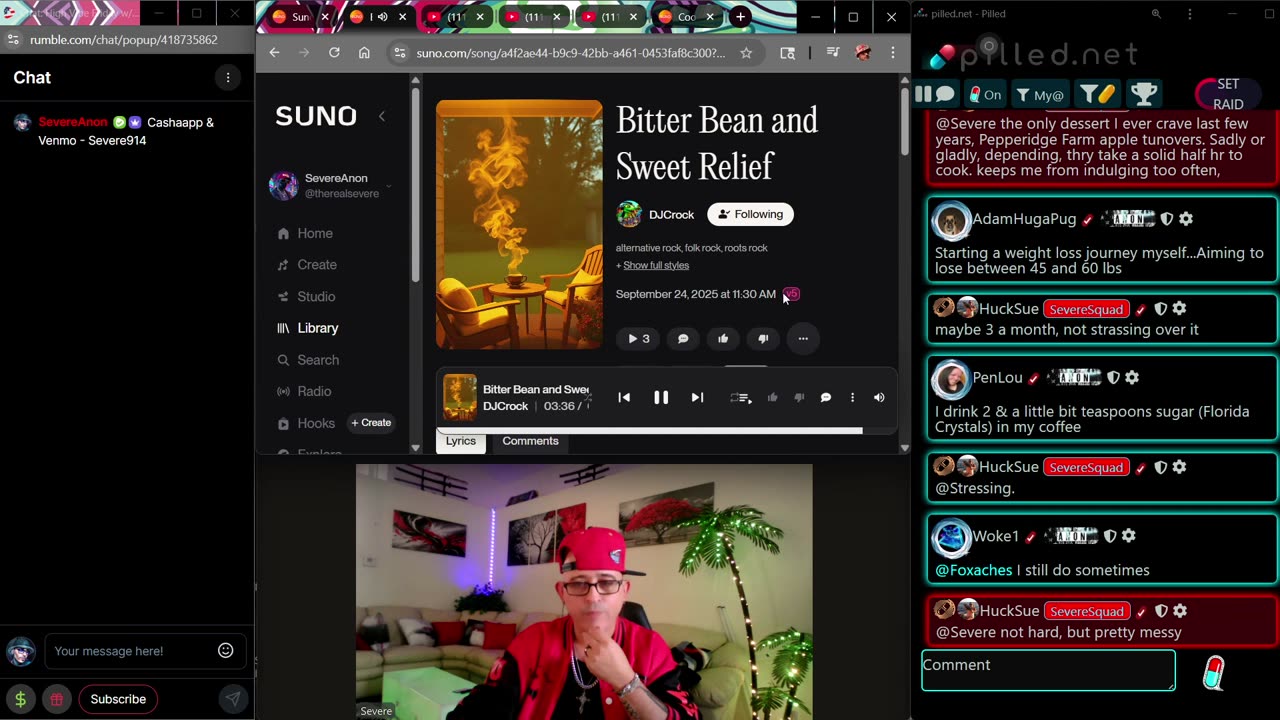
Task: Toggle pause chat icon in Pilled toolbar
Action: [x=934, y=94]
